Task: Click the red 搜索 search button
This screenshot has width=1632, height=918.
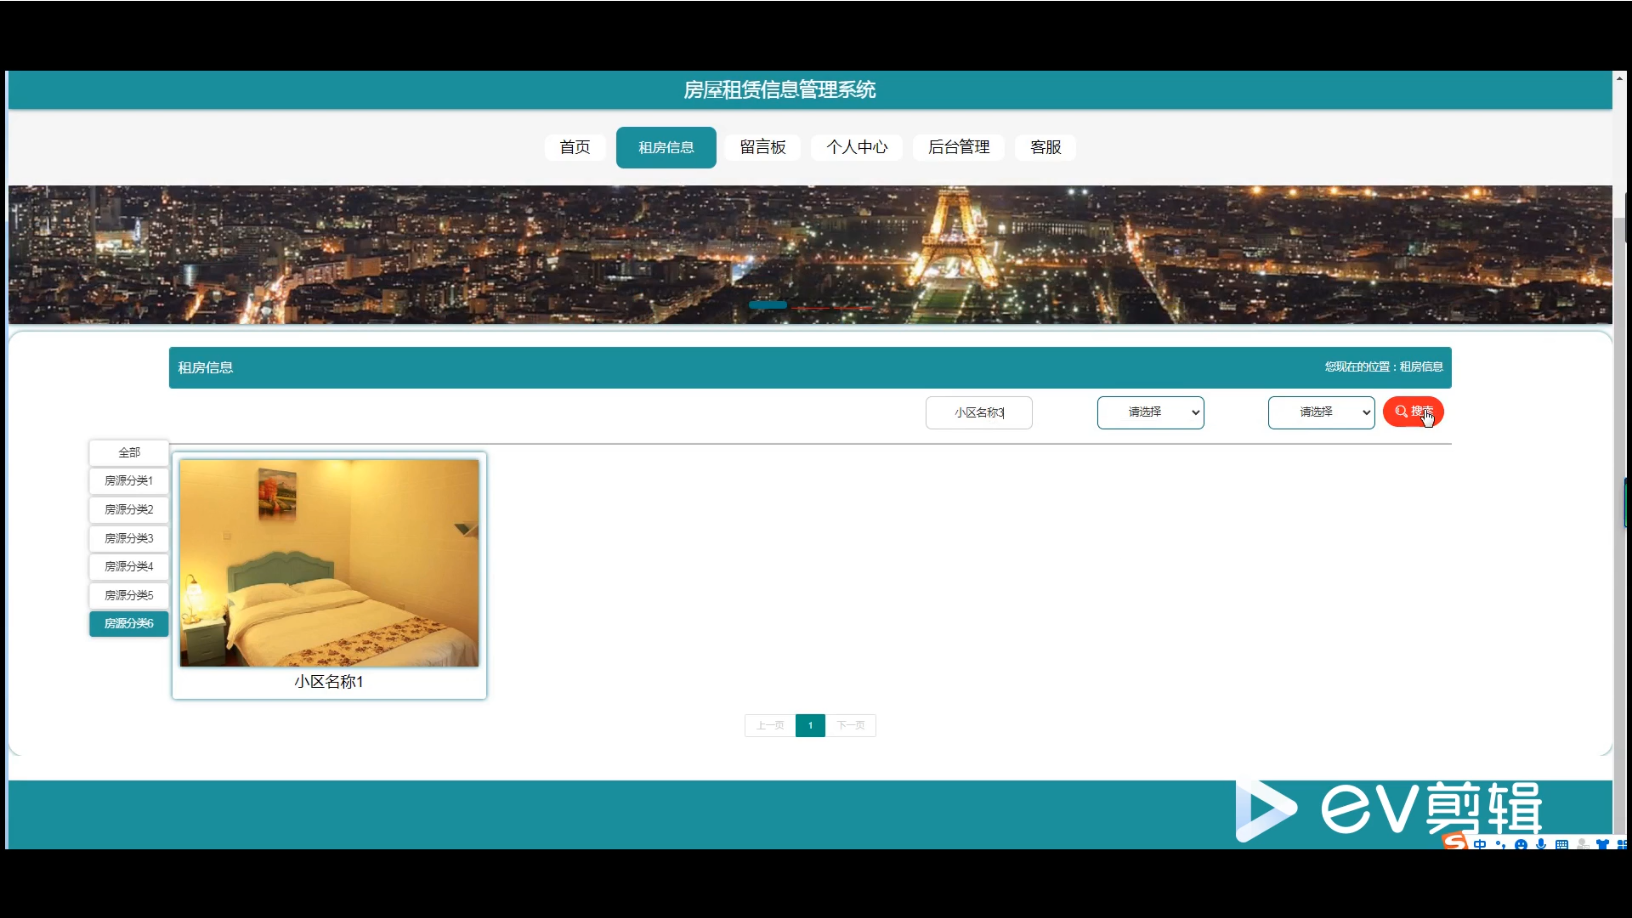Action: [x=1413, y=411]
